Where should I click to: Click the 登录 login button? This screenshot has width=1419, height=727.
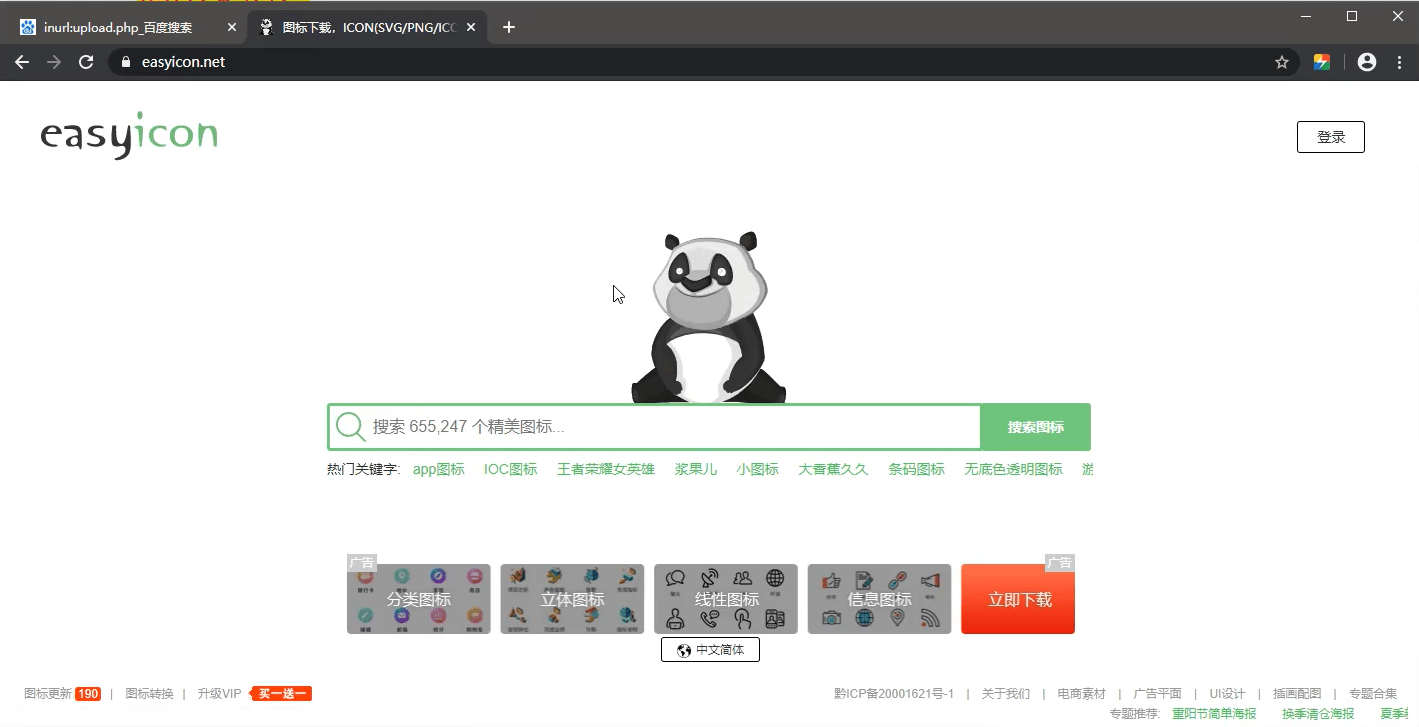pos(1331,137)
